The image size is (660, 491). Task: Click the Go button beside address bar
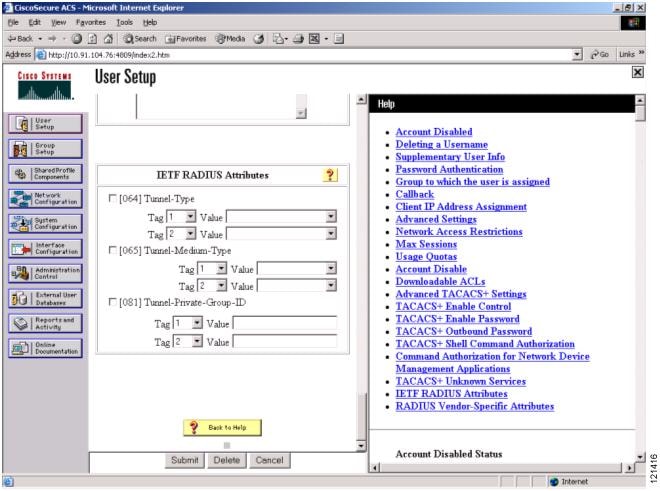point(600,54)
